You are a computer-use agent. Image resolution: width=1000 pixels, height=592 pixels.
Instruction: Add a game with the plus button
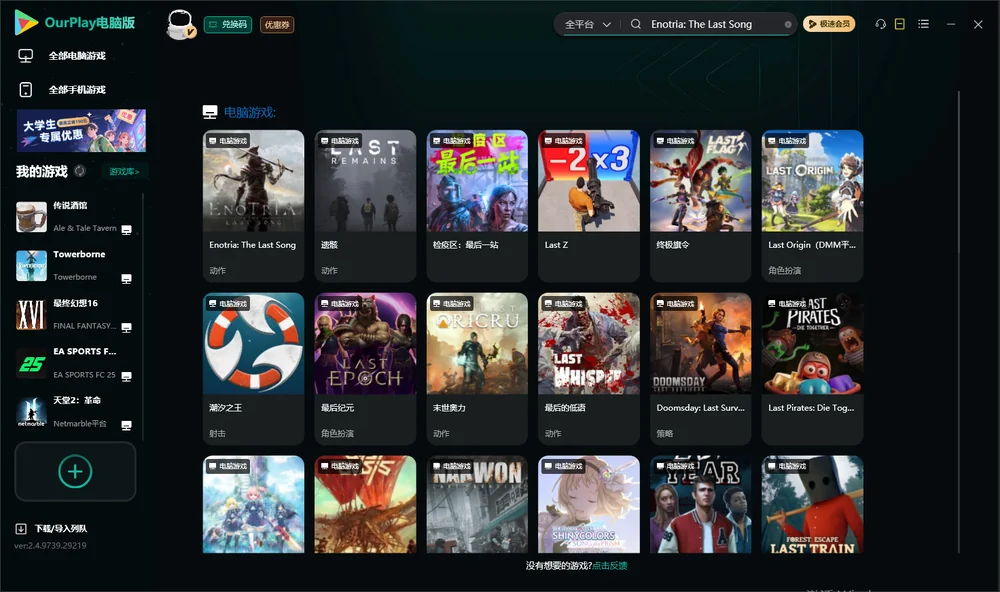point(75,471)
